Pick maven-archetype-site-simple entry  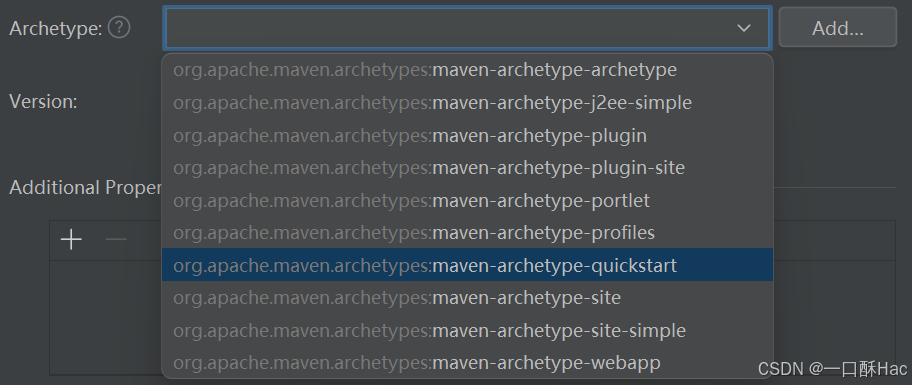(467, 330)
